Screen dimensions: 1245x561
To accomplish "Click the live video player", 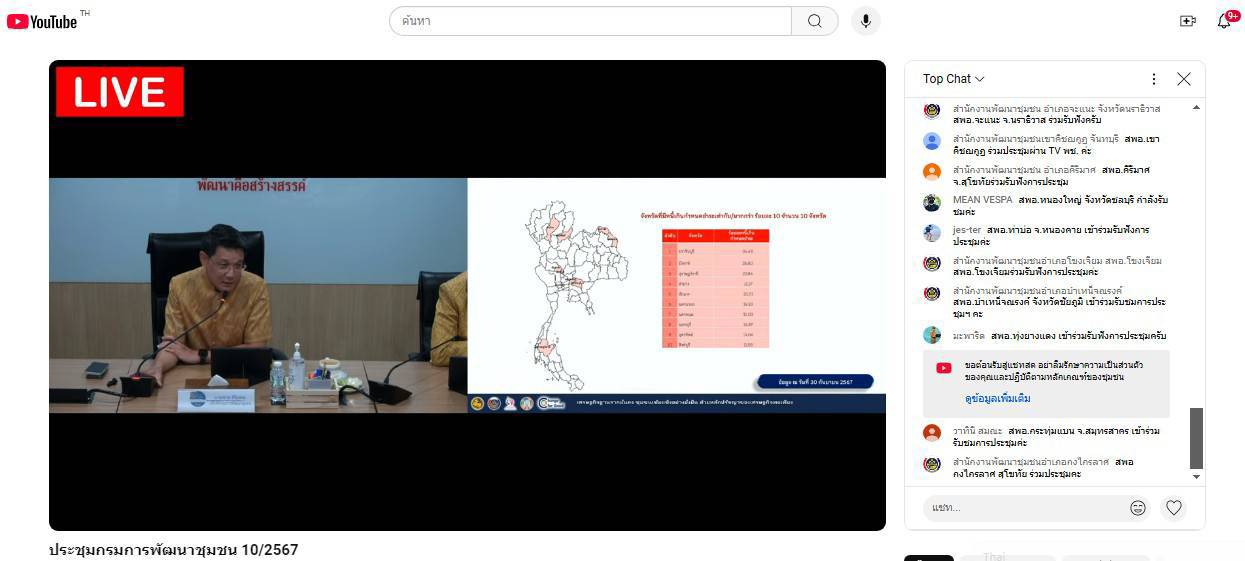I will pyautogui.click(x=467, y=295).
